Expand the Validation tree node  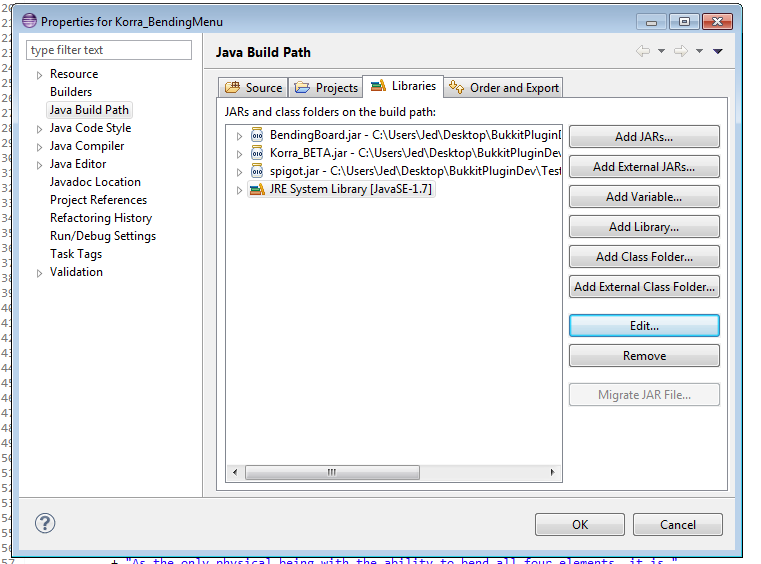(x=39, y=273)
